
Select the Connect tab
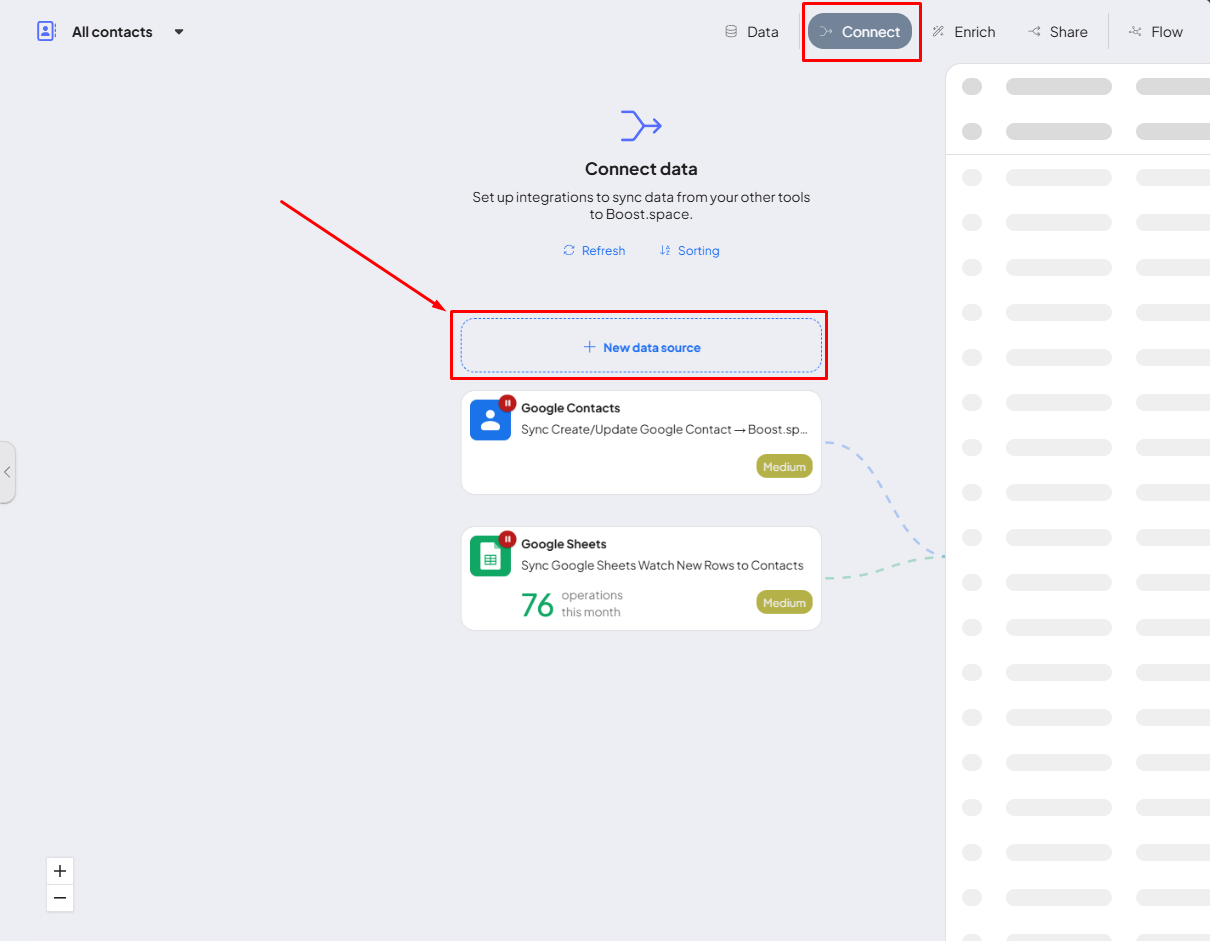pos(860,32)
